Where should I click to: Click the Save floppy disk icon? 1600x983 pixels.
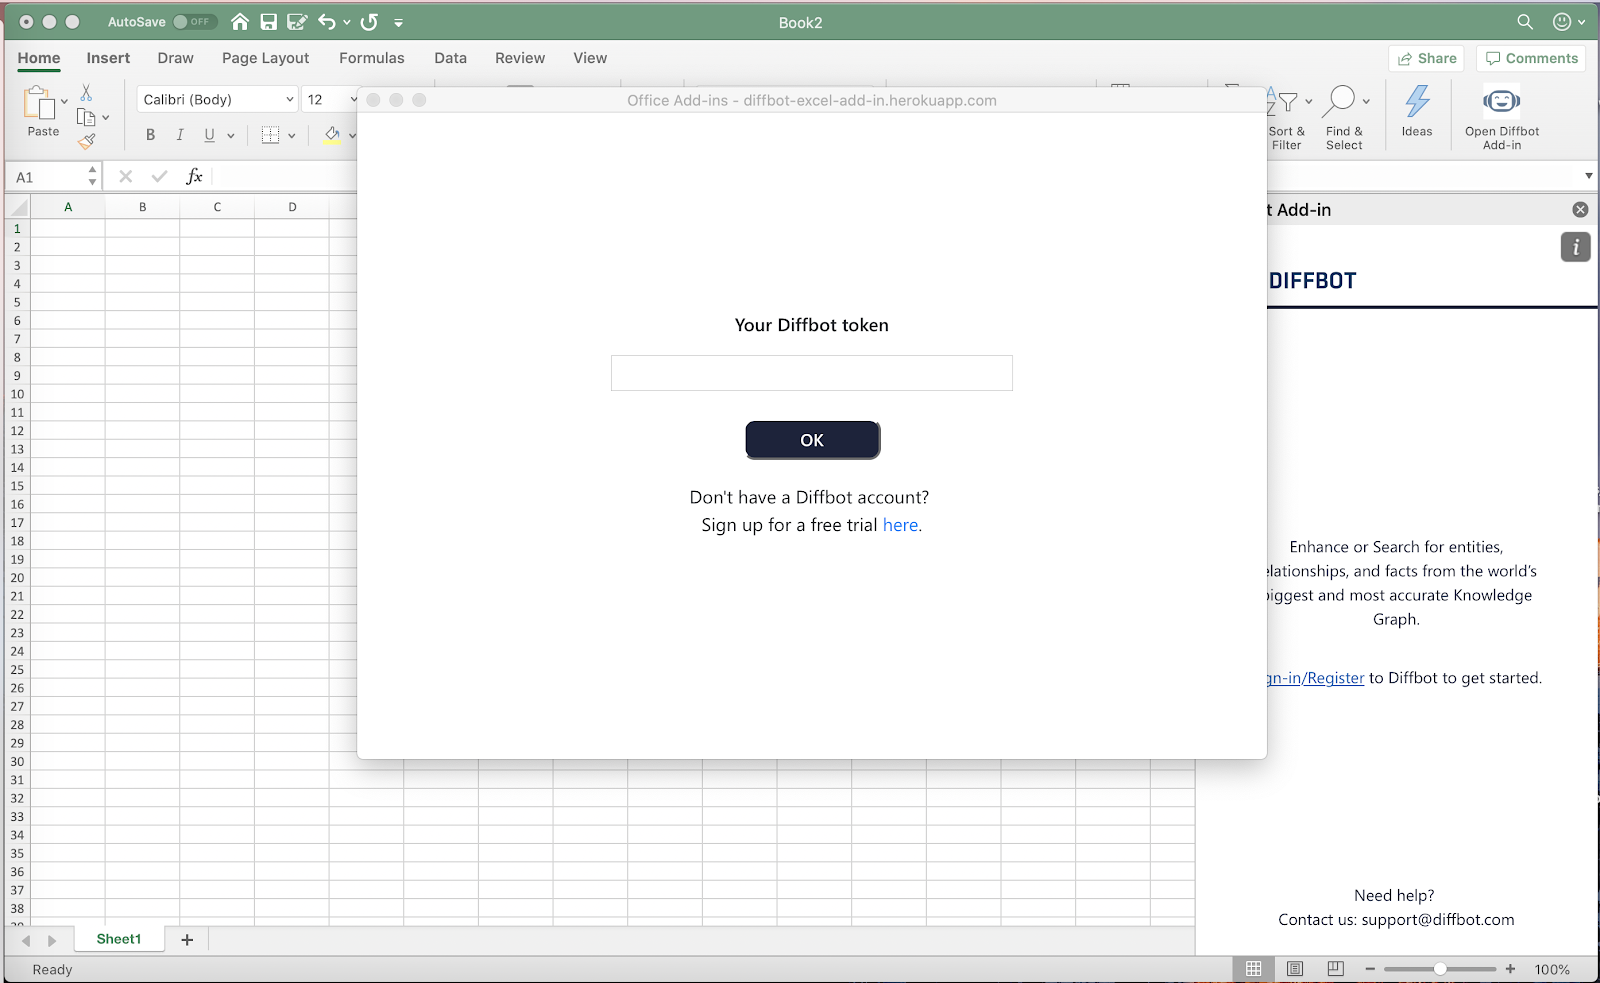tap(268, 21)
